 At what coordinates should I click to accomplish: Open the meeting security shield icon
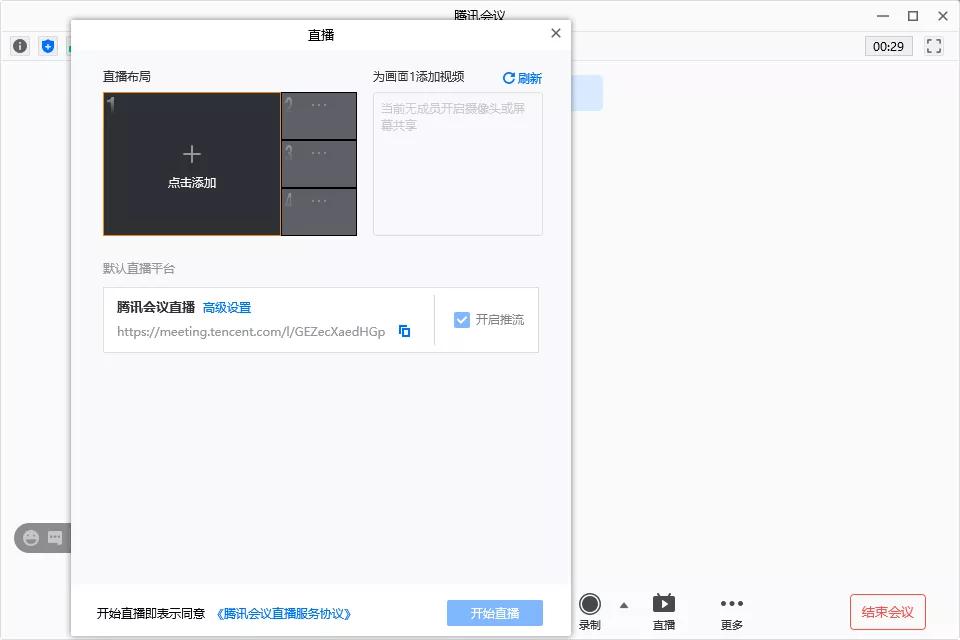point(47,45)
